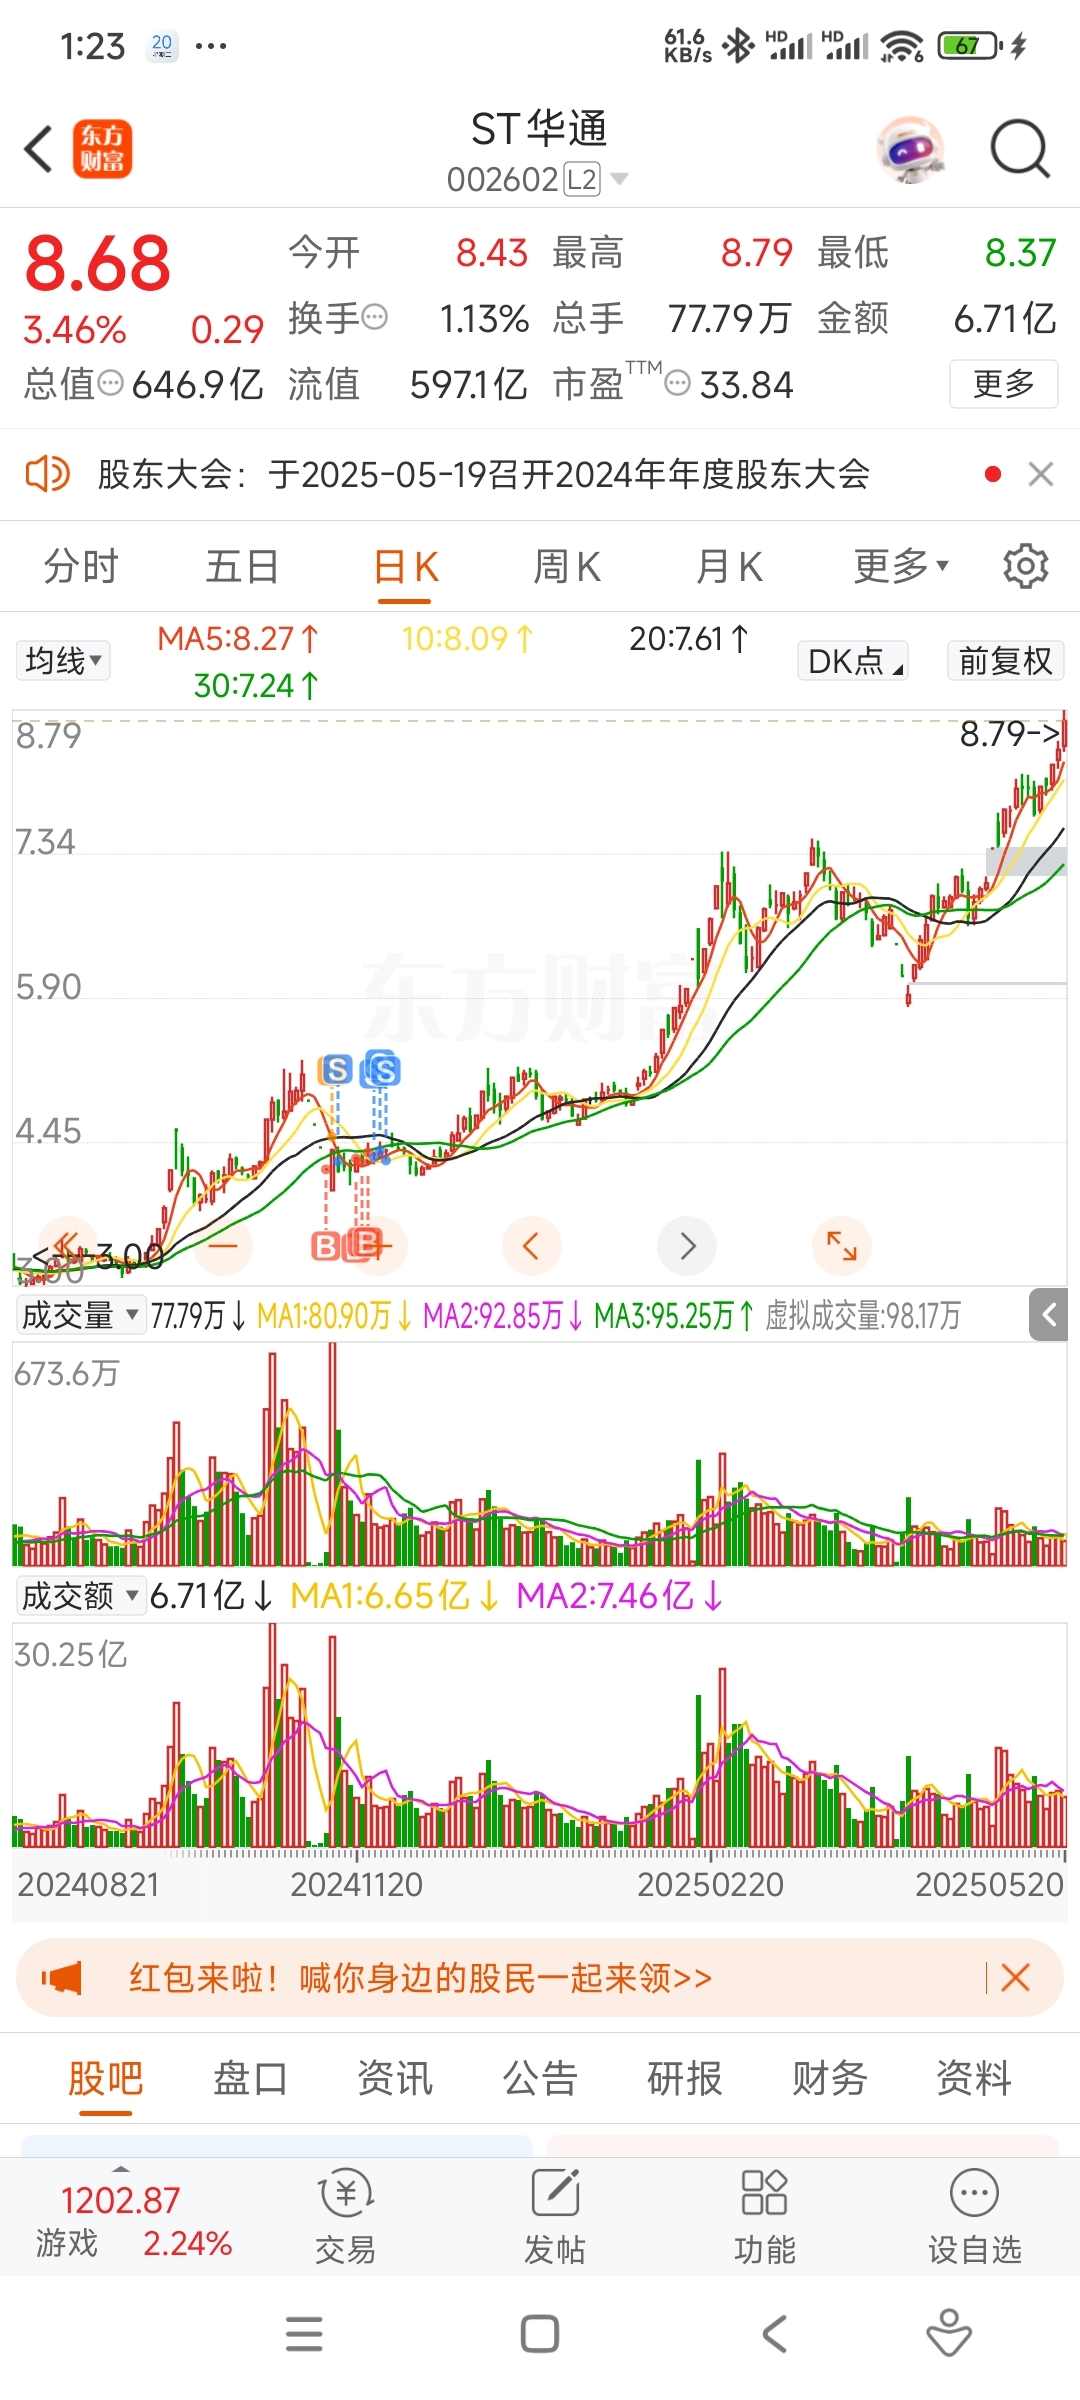This screenshot has height=2400, width=1080.
Task: Switch to the 分时 chart tab
Action: 81,567
